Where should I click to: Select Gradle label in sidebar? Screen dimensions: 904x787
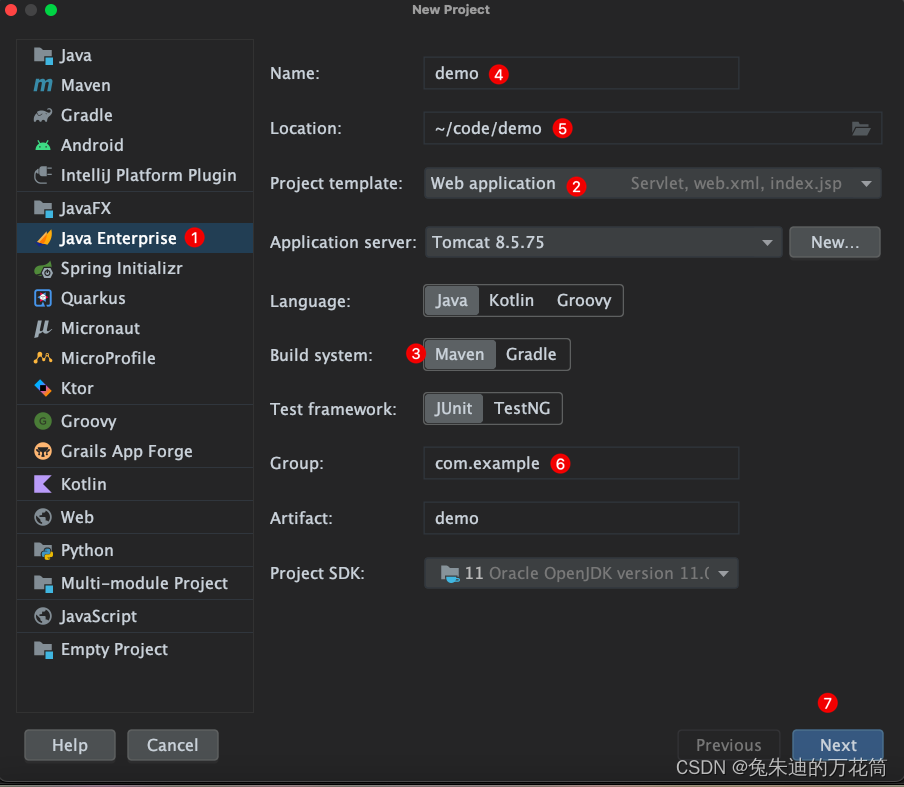click(86, 115)
